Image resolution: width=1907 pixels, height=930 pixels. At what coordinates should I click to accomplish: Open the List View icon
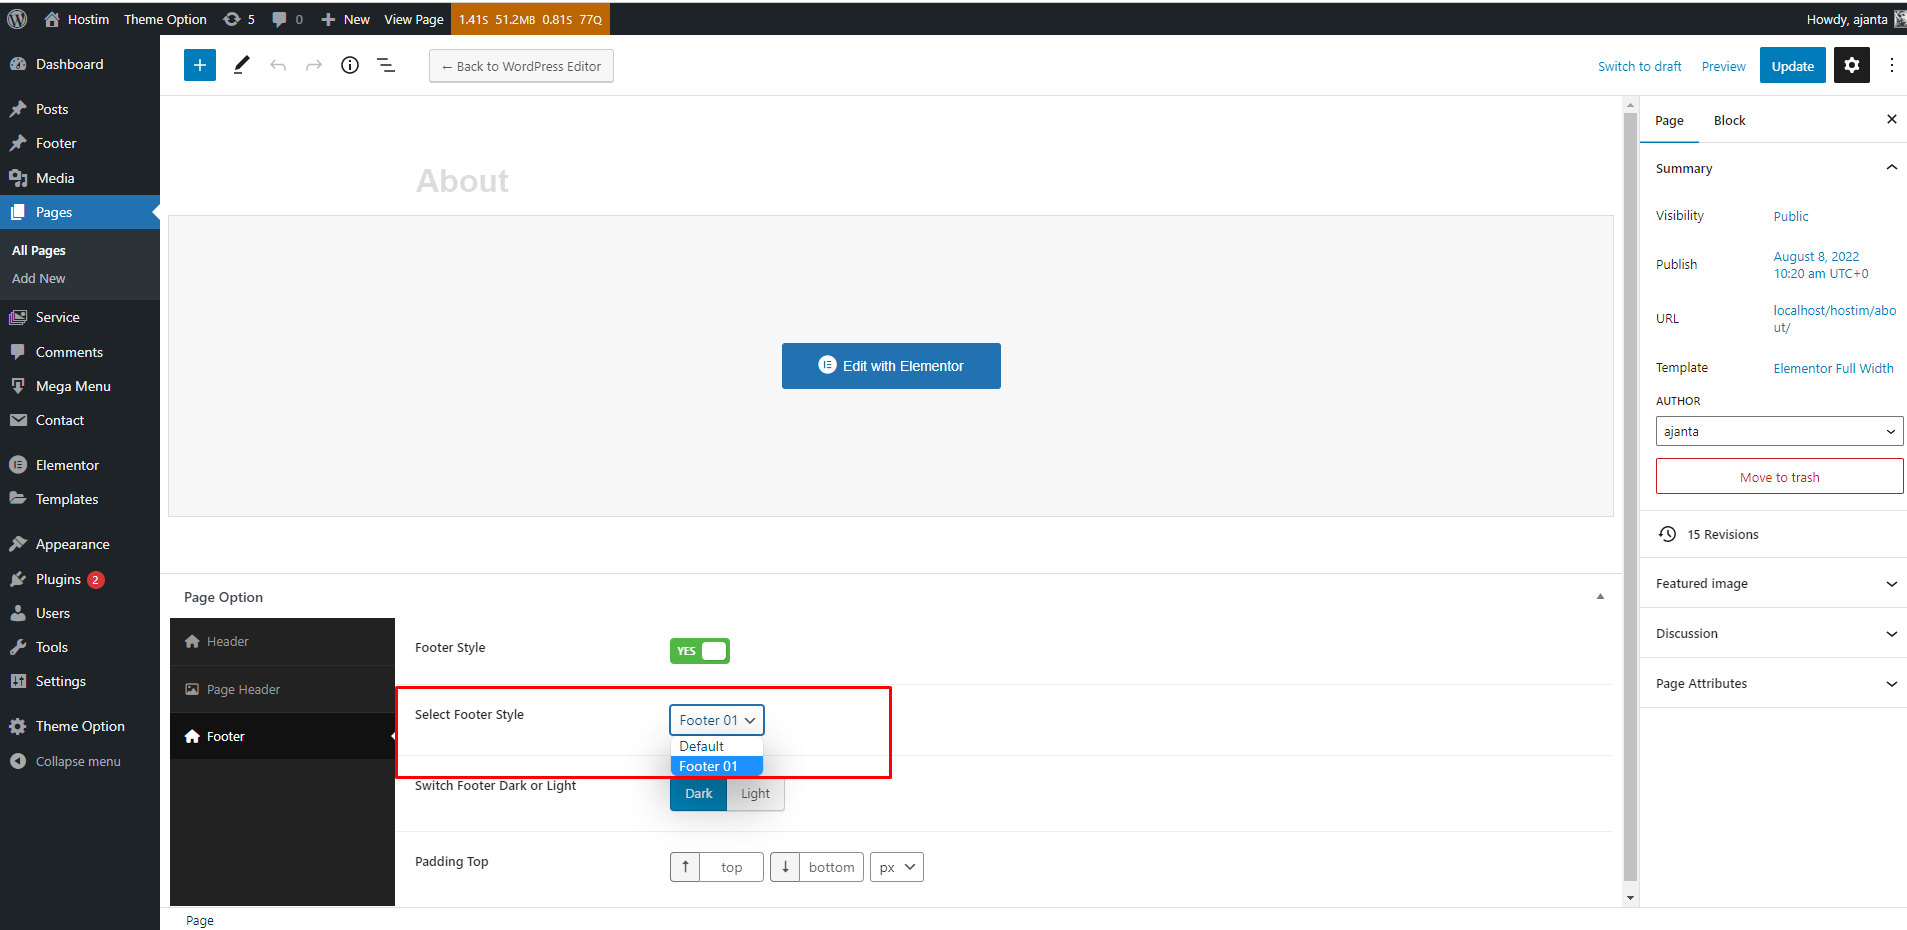point(386,66)
